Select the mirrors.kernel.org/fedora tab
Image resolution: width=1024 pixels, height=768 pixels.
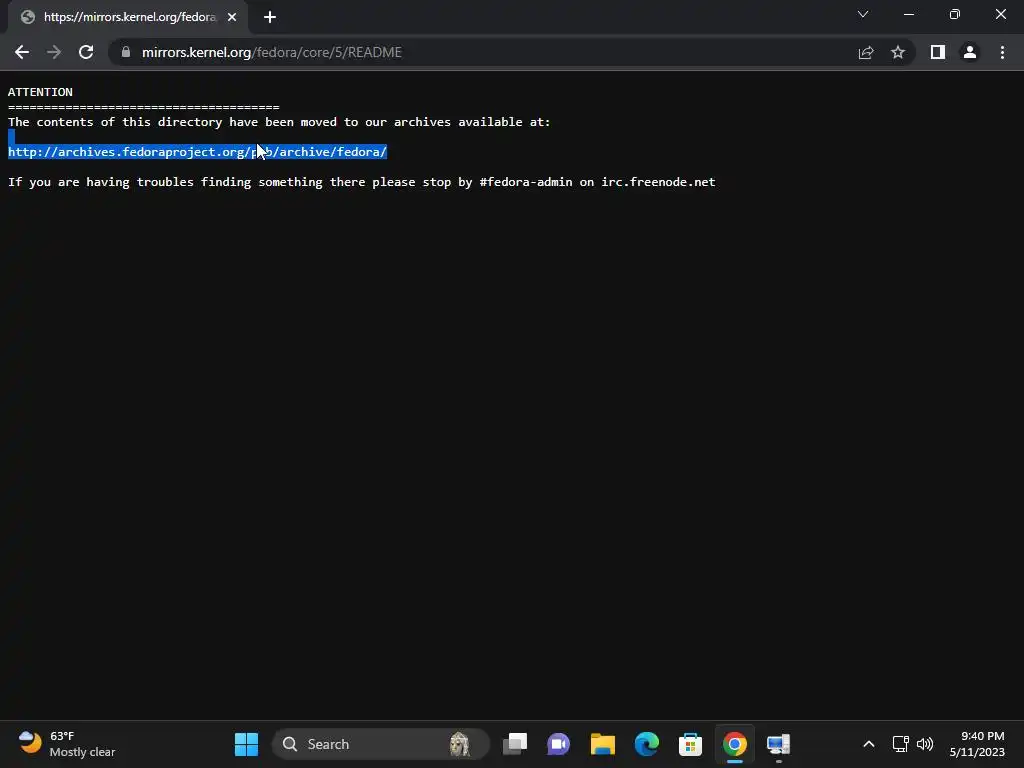128,17
